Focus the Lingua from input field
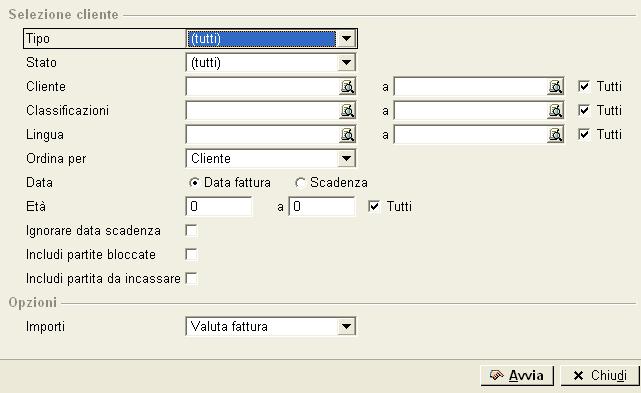The image size is (641, 393). pyautogui.click(x=263, y=135)
